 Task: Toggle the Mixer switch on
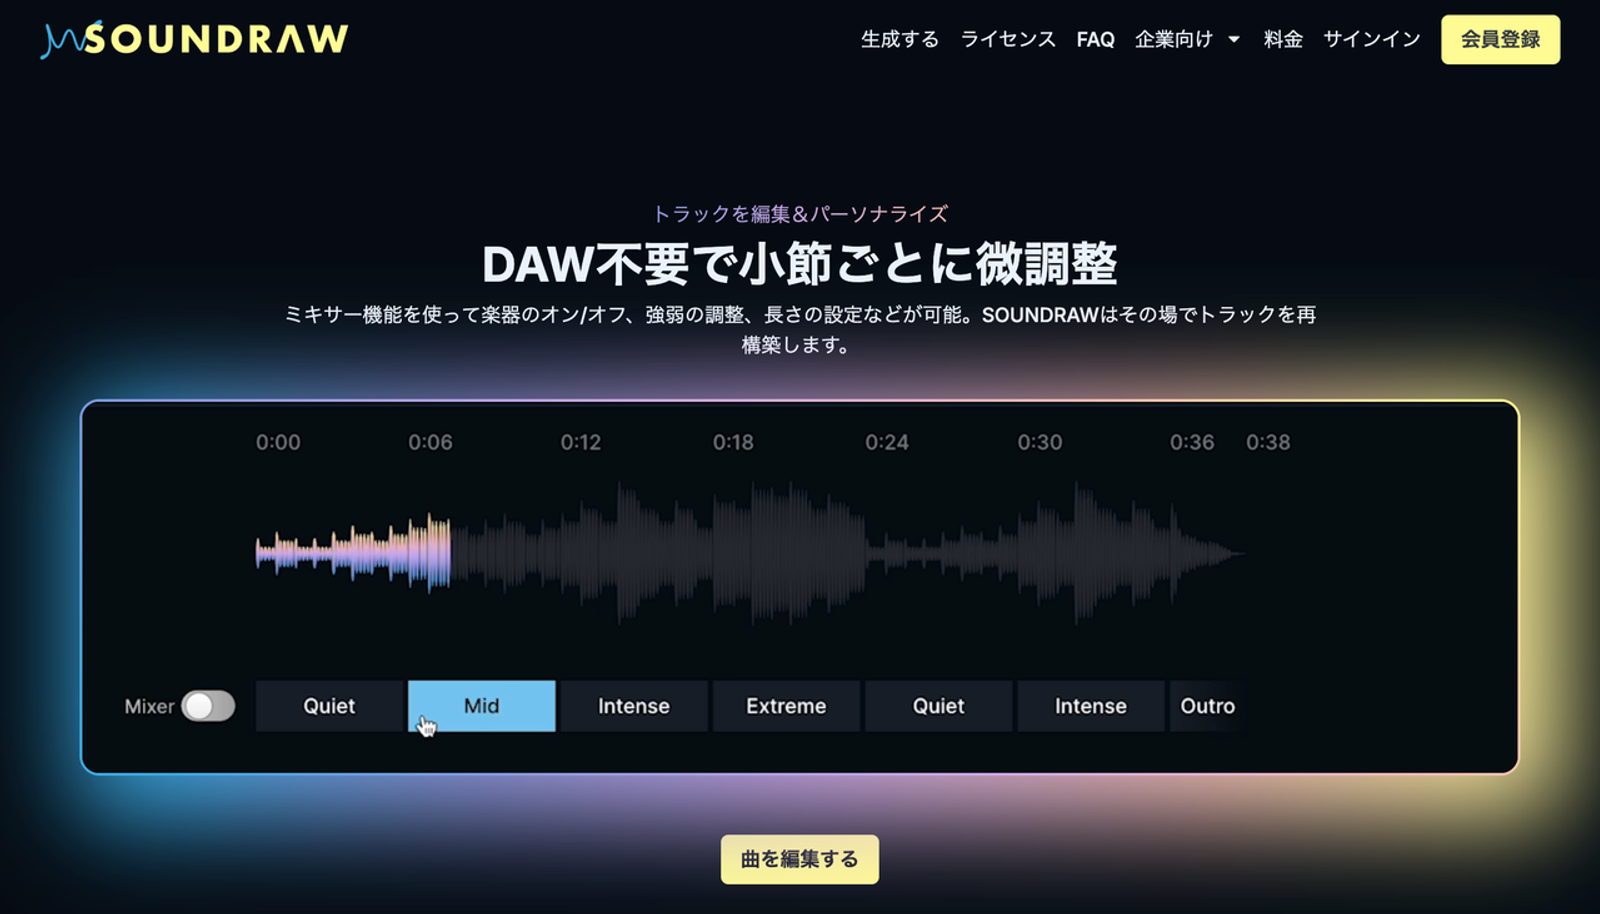coord(208,706)
